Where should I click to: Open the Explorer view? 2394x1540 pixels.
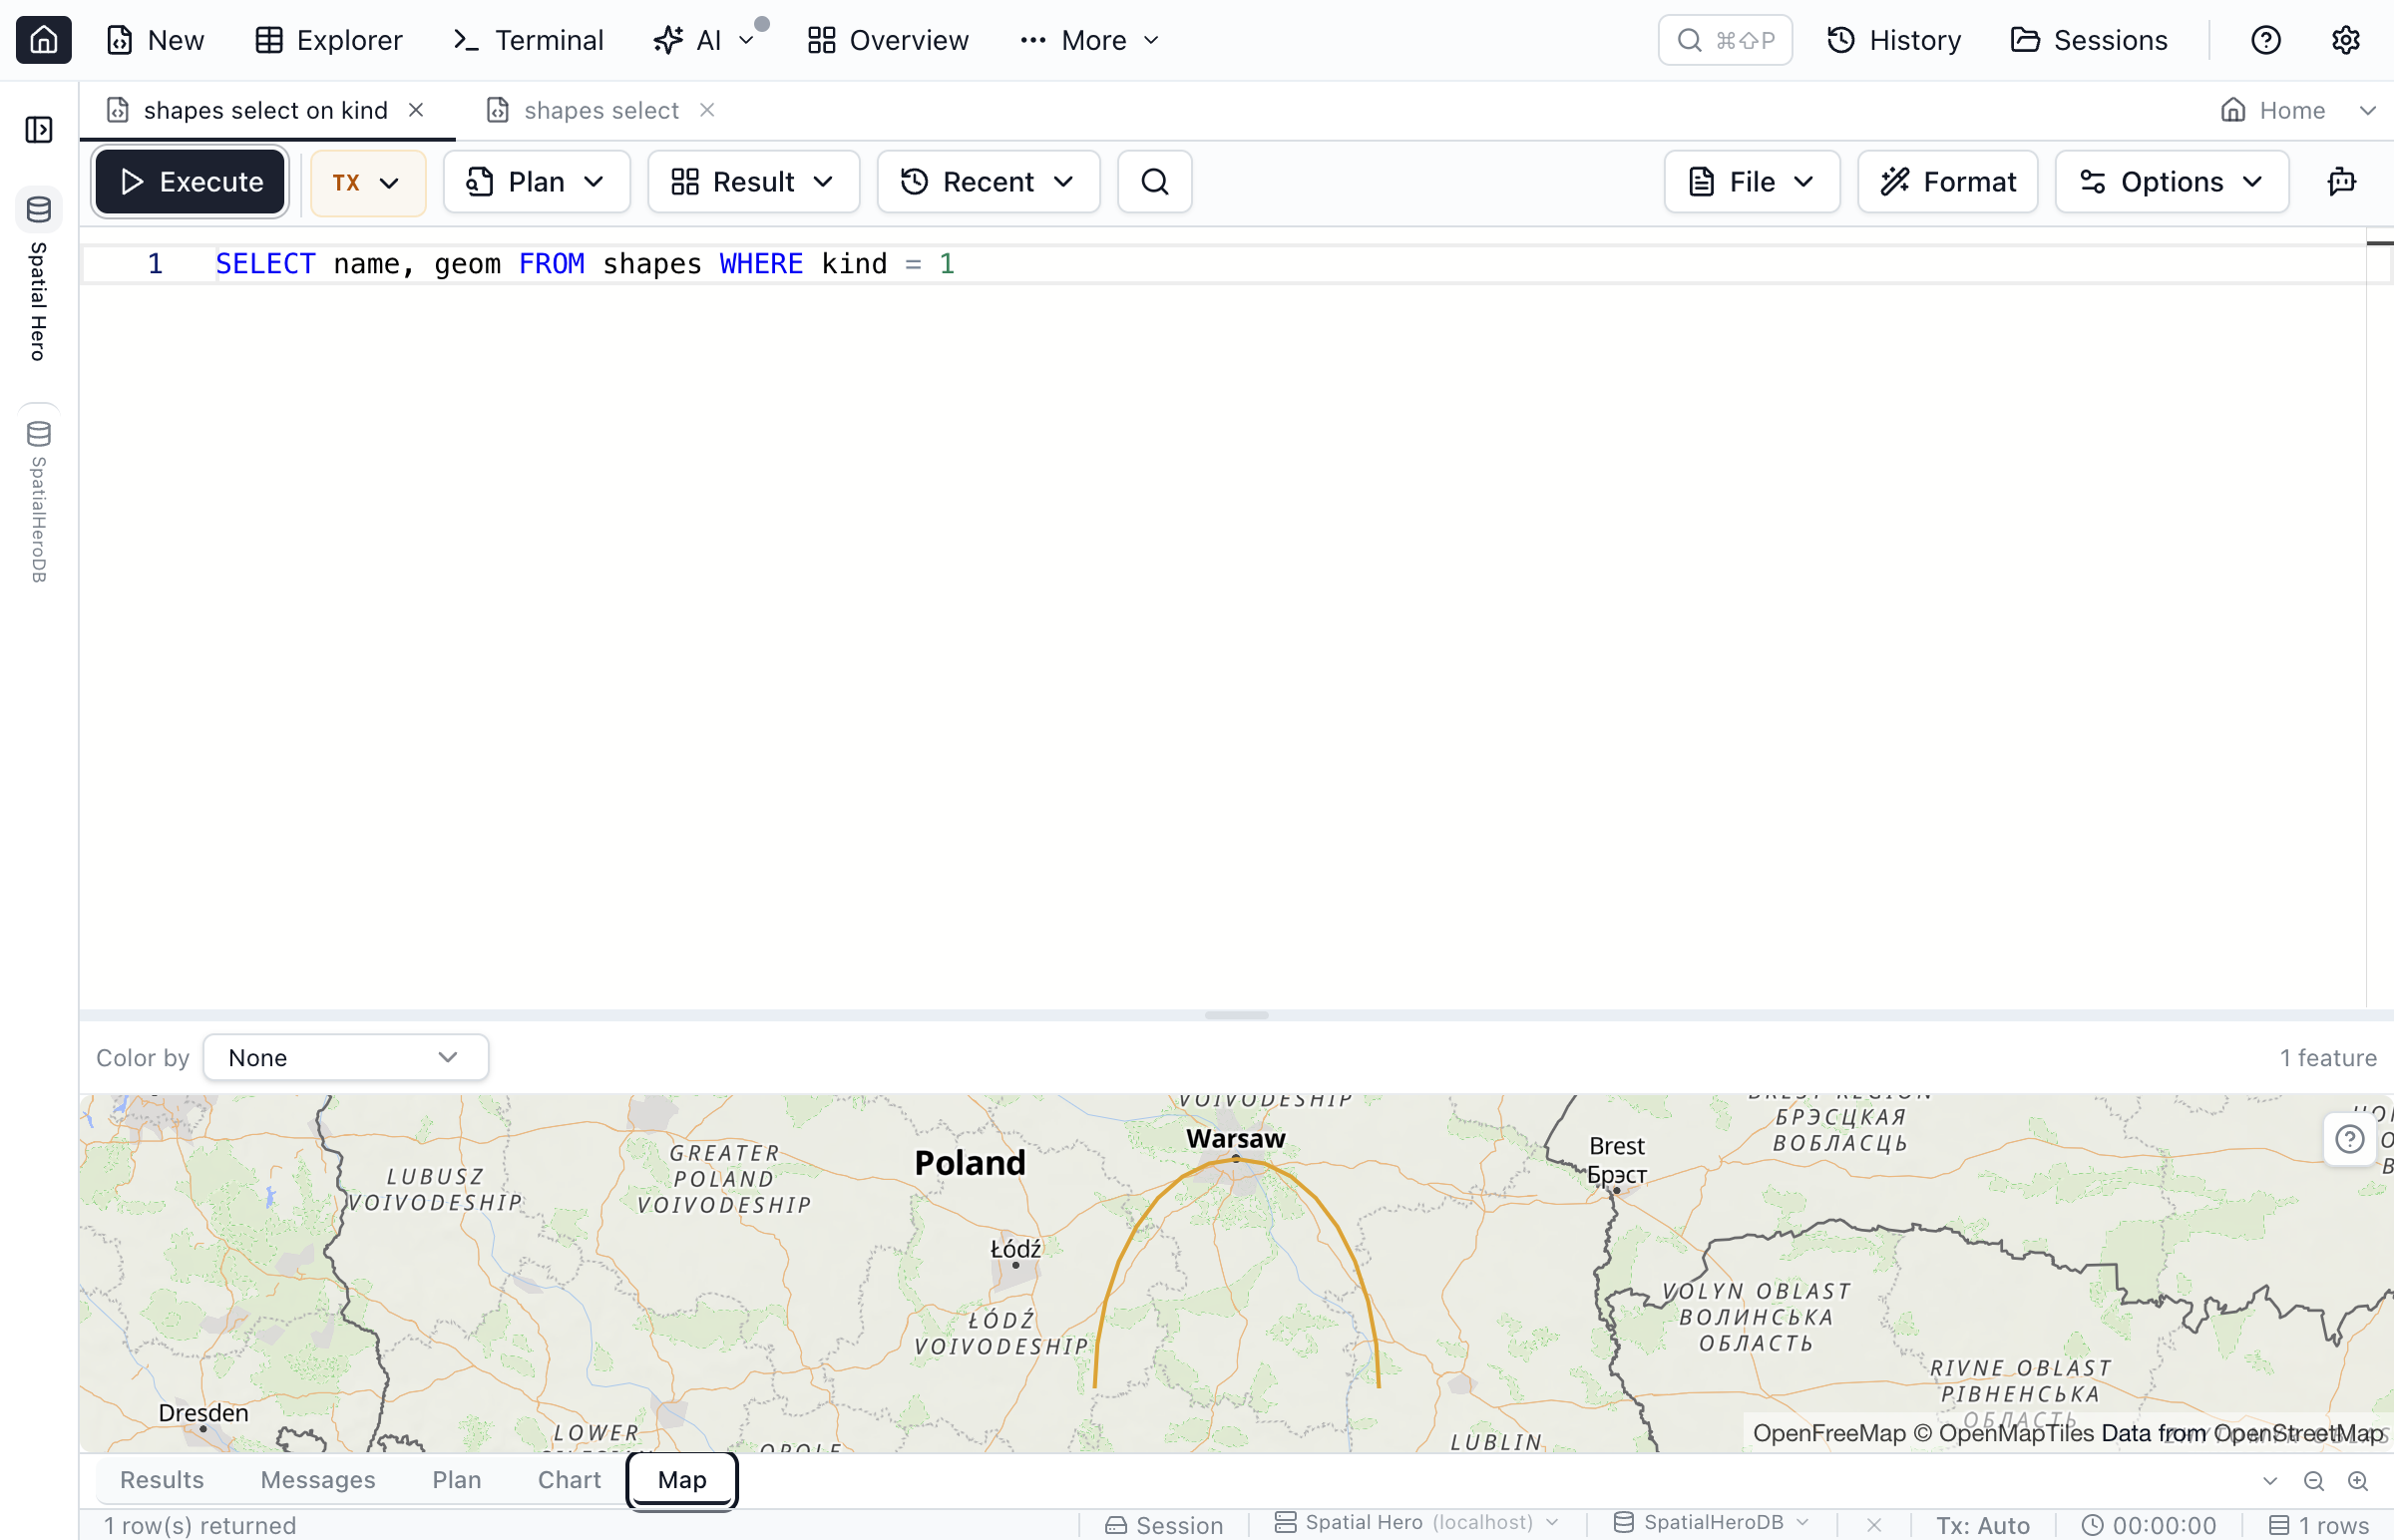click(328, 40)
